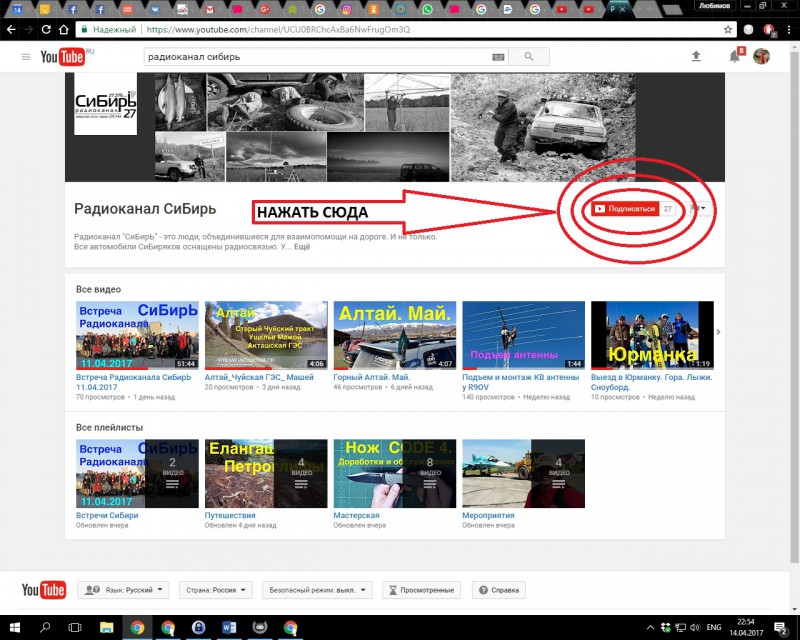Click the Просмотренные history button
This screenshot has width=800, height=640.
421,590
